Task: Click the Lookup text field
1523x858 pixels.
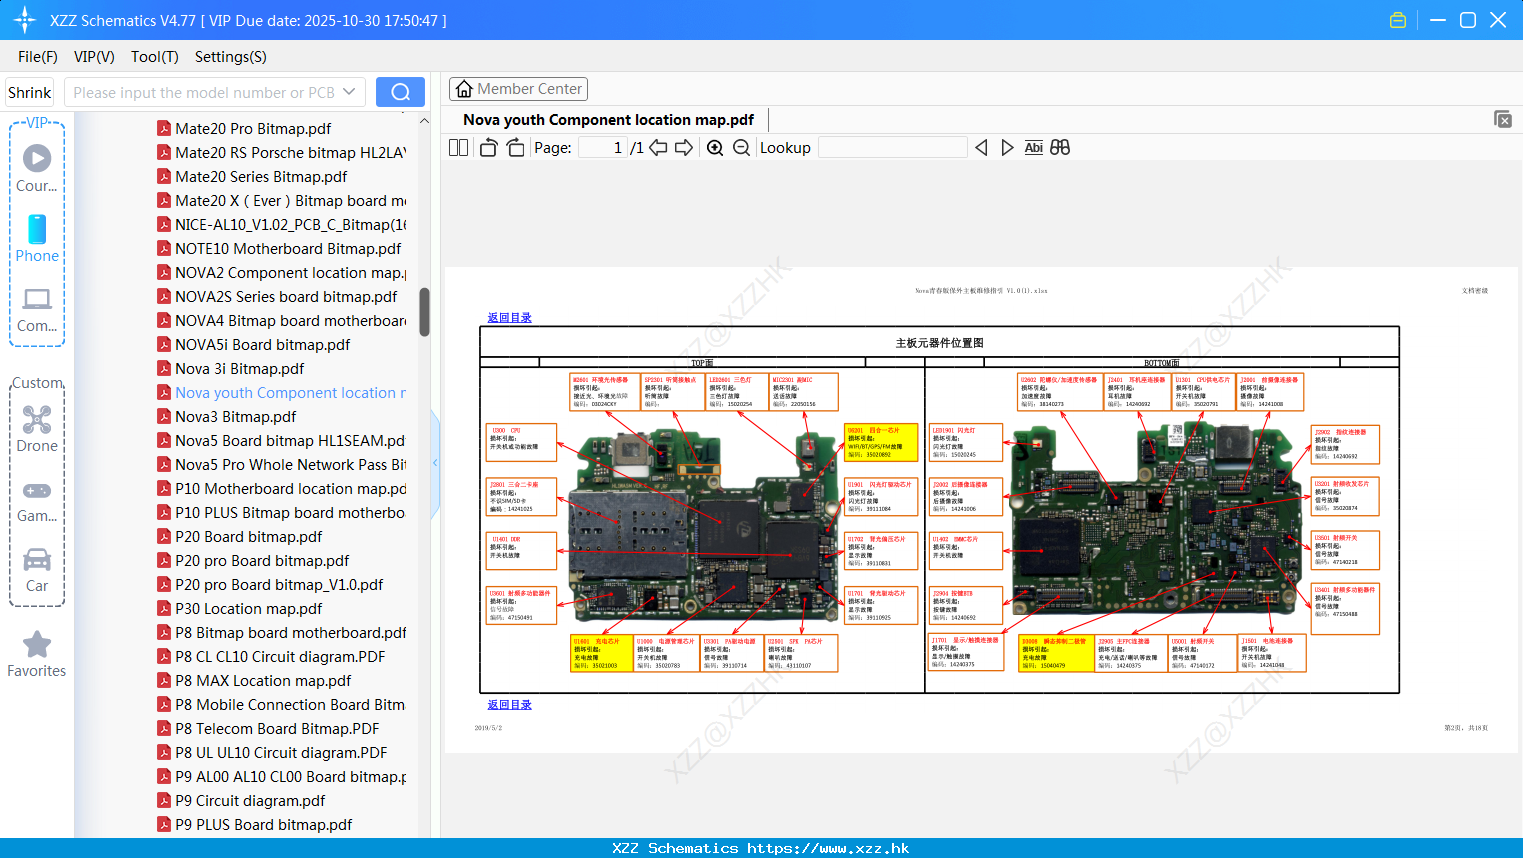Action: click(892, 148)
